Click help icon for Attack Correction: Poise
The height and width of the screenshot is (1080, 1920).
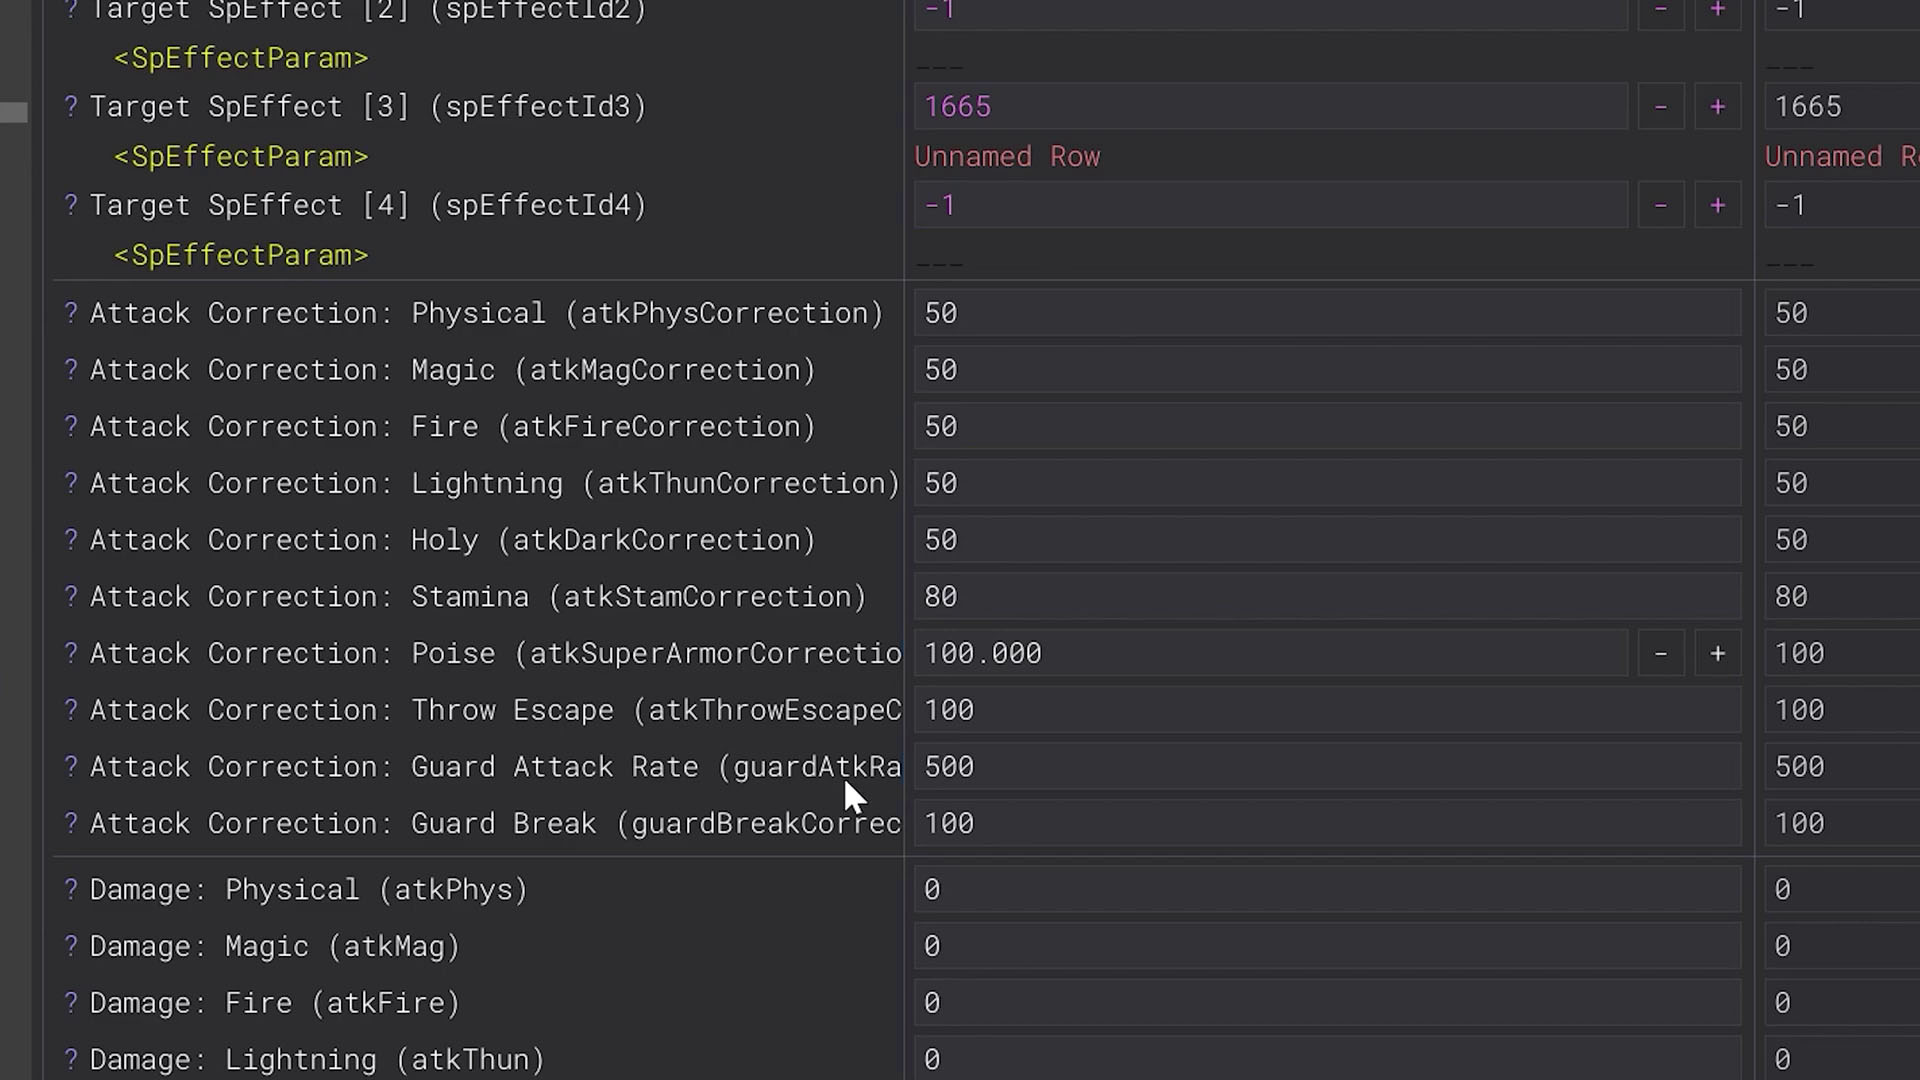70,653
